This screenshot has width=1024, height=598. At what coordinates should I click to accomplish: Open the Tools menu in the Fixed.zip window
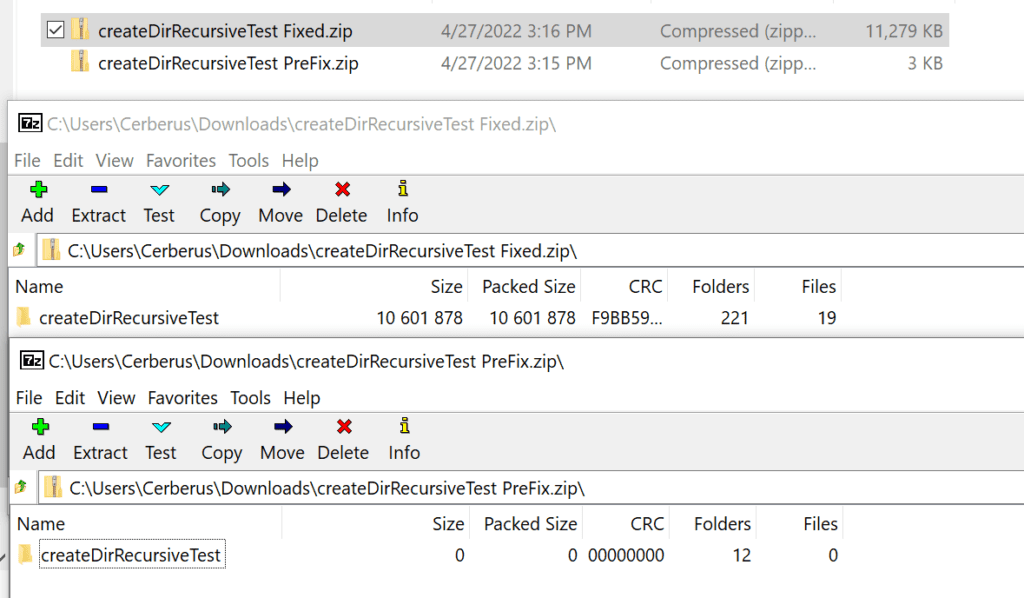pyautogui.click(x=248, y=160)
